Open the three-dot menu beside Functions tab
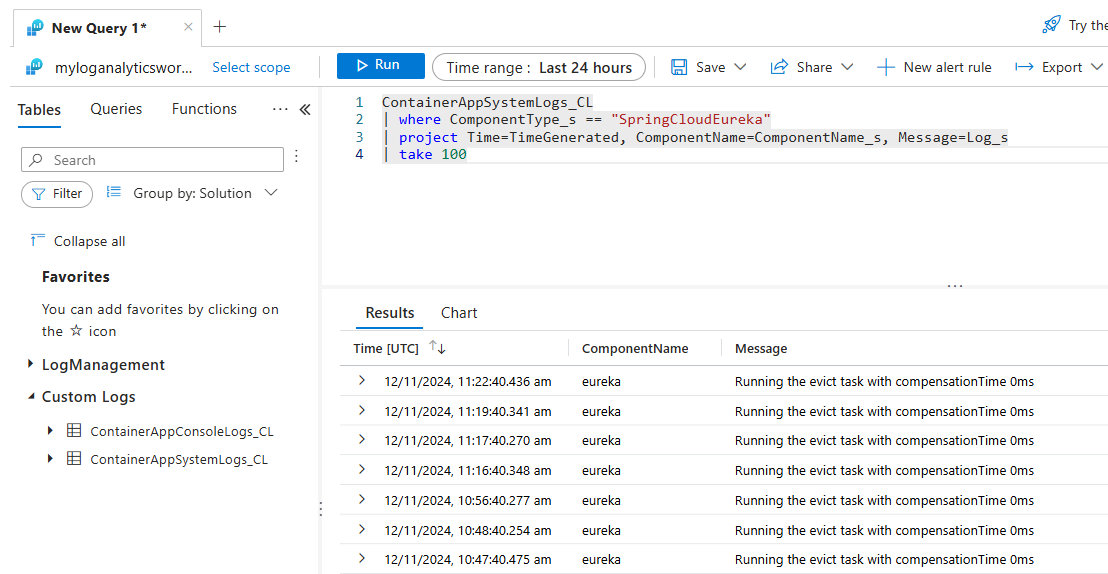This screenshot has height=574, width=1108. pyautogui.click(x=280, y=110)
